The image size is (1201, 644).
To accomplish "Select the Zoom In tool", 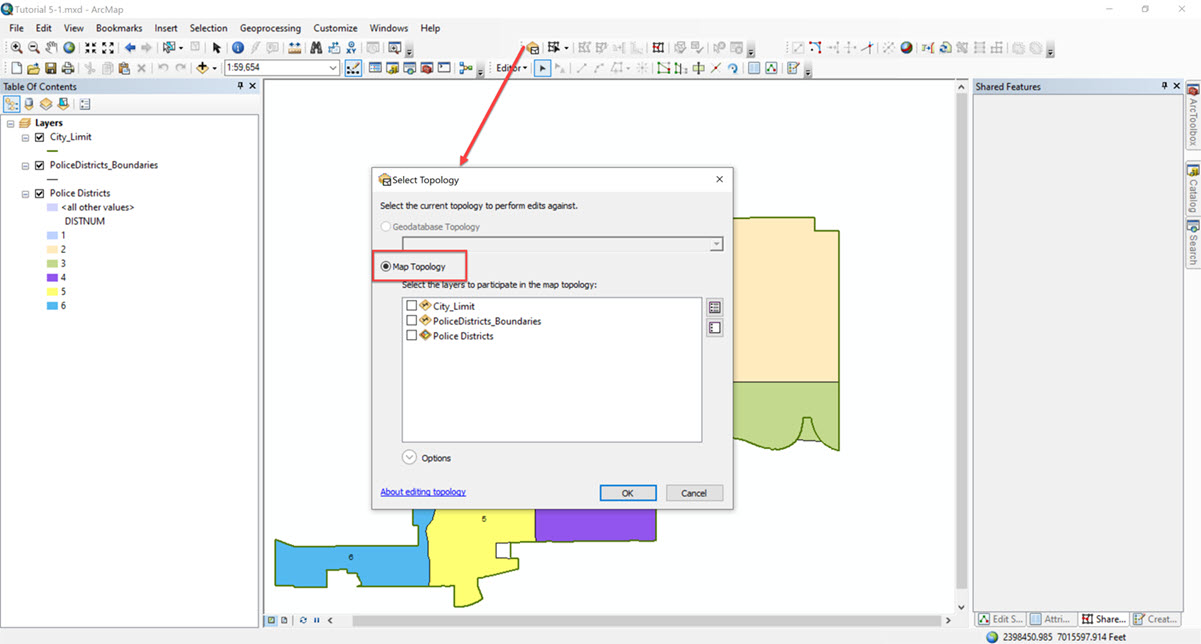I will [x=17, y=47].
